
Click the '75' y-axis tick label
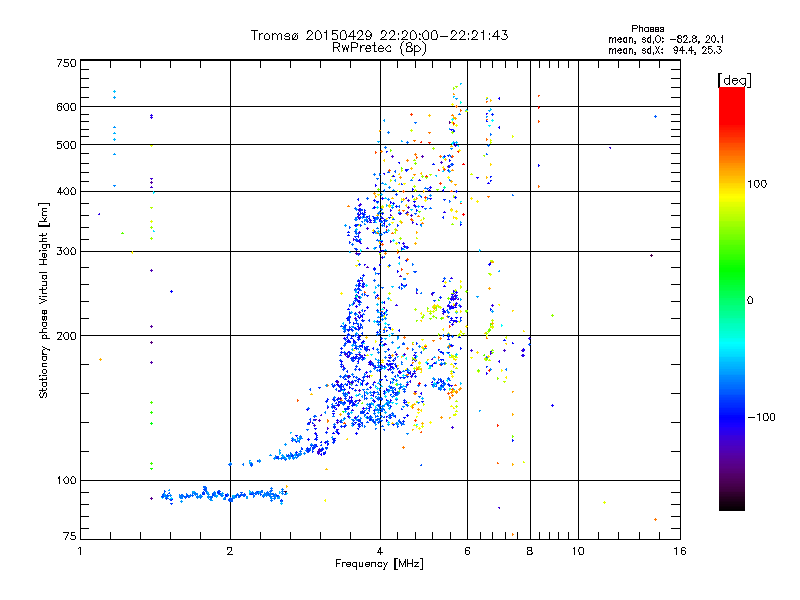click(70, 536)
